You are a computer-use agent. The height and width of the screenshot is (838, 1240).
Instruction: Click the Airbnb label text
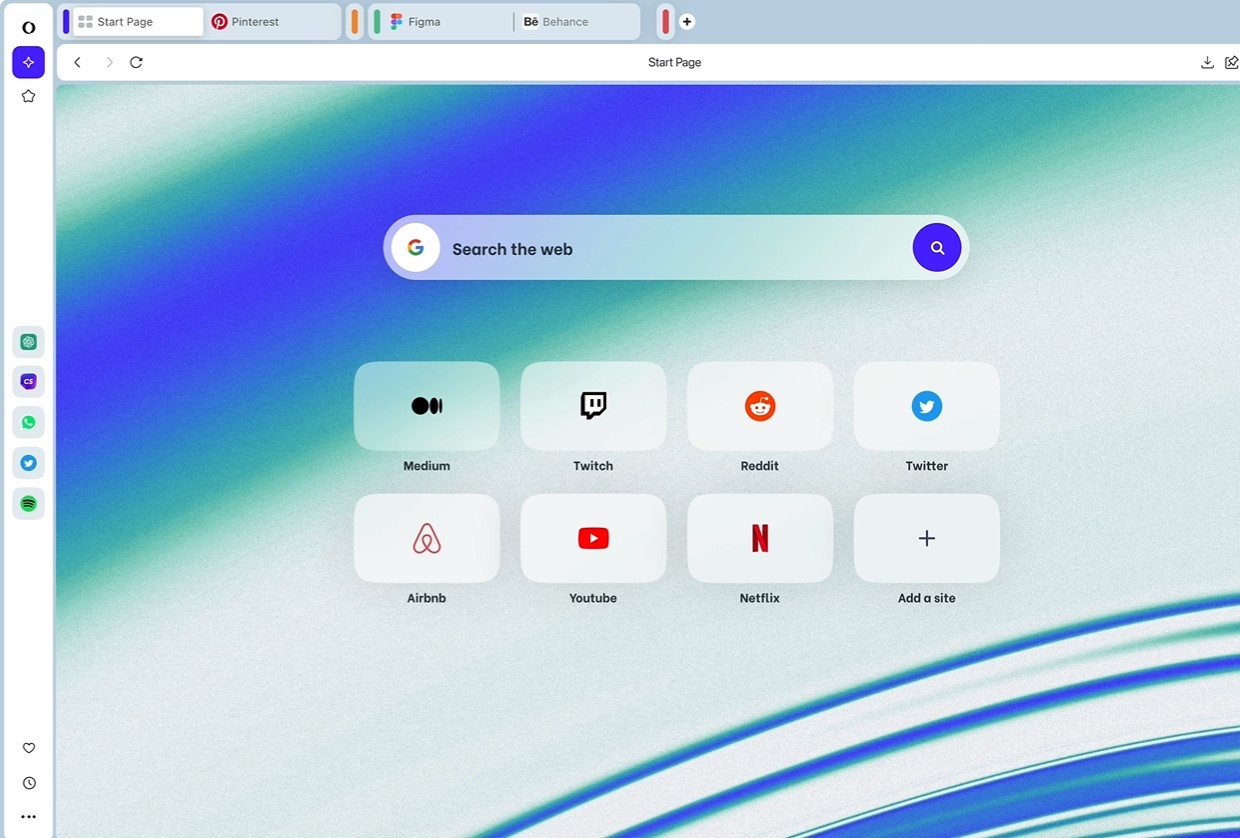click(427, 598)
